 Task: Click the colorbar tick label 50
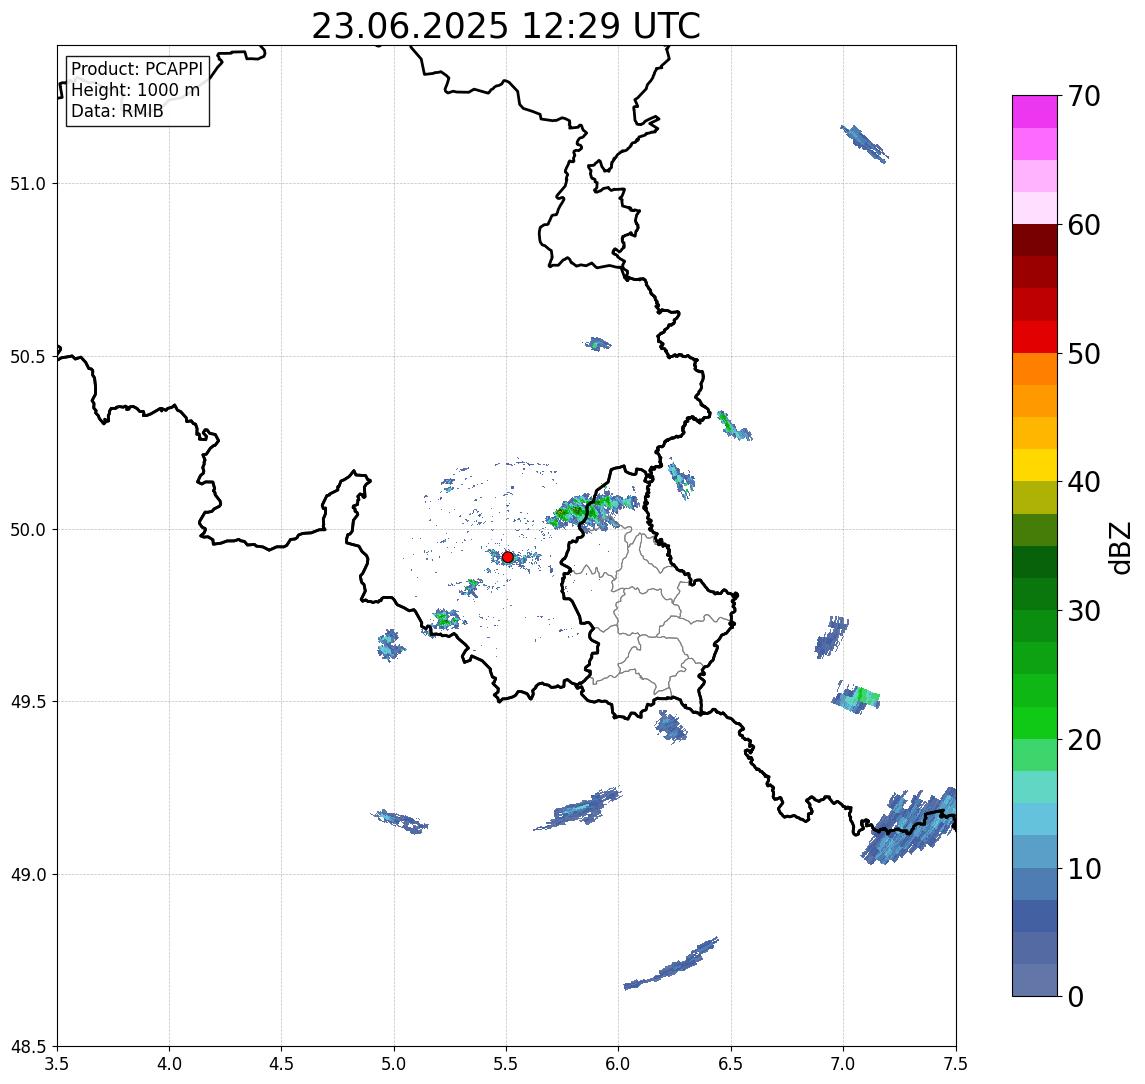pyautogui.click(x=1083, y=354)
